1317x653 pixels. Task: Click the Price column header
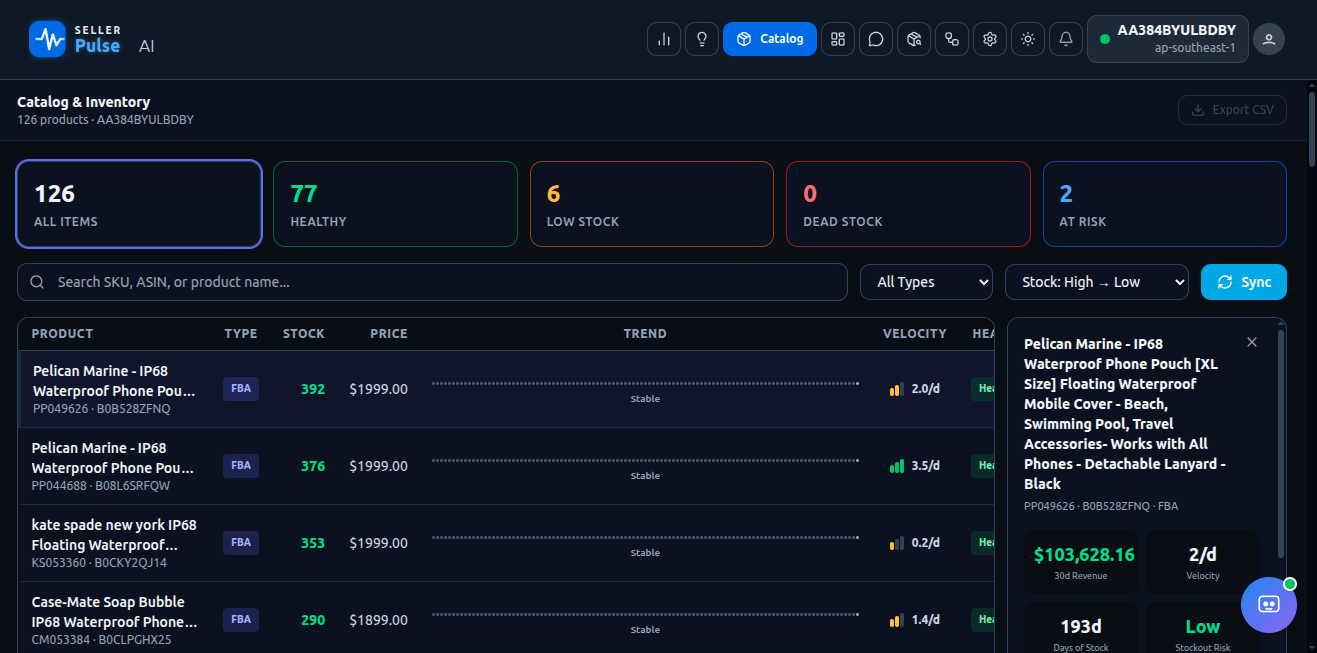pyautogui.click(x=389, y=334)
